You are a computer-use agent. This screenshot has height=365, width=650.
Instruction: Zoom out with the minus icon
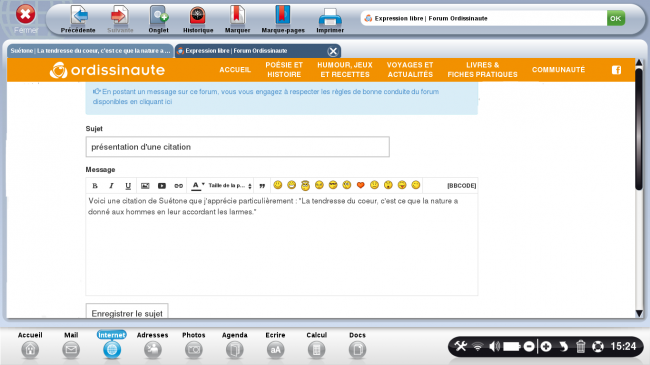529,346
